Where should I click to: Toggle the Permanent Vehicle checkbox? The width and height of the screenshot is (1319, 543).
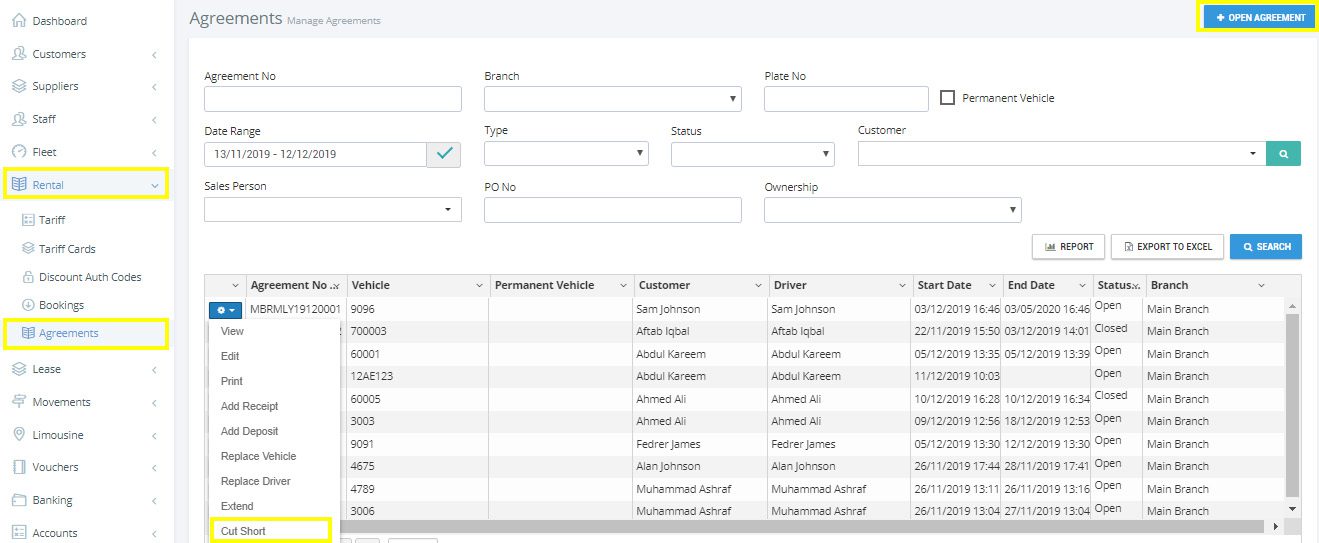pyautogui.click(x=948, y=98)
